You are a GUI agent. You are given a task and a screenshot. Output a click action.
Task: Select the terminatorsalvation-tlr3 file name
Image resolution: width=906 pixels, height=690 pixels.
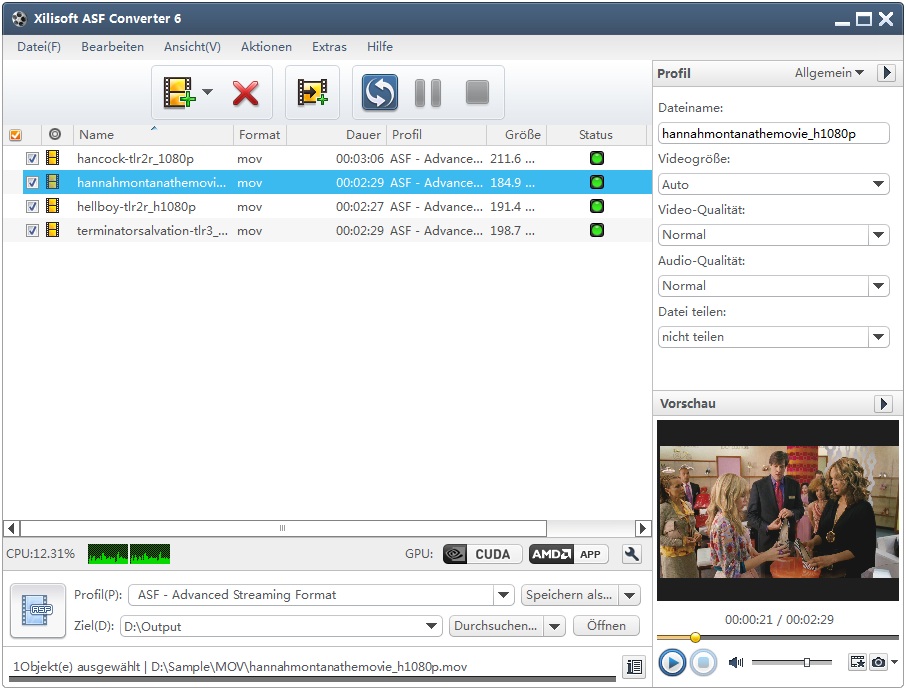click(152, 231)
